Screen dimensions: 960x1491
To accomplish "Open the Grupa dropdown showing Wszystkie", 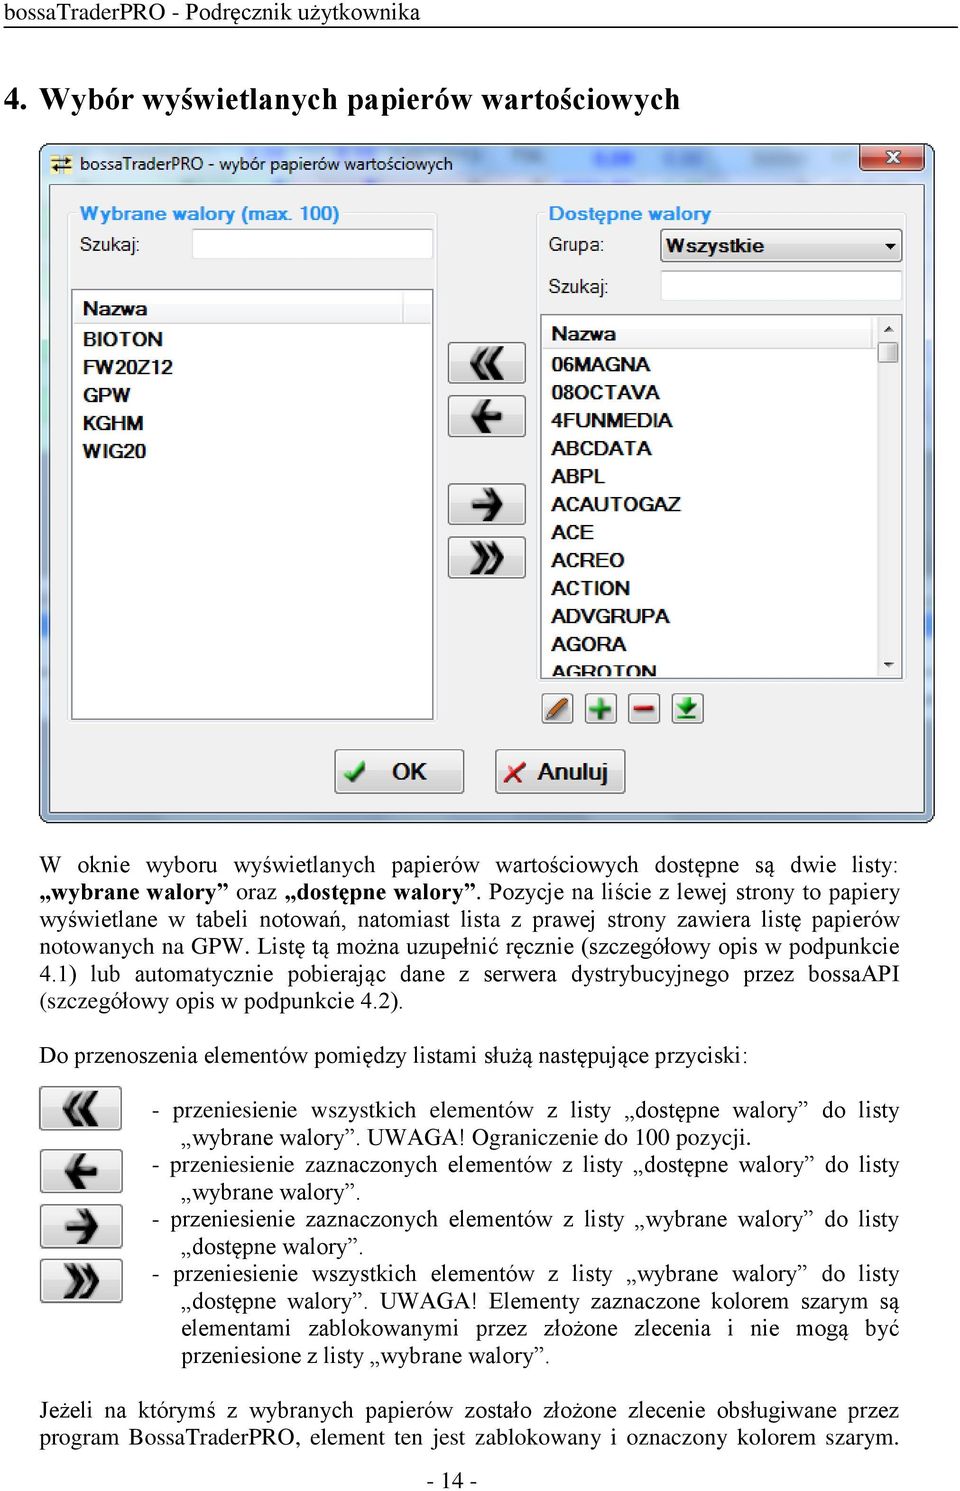I will [781, 246].
